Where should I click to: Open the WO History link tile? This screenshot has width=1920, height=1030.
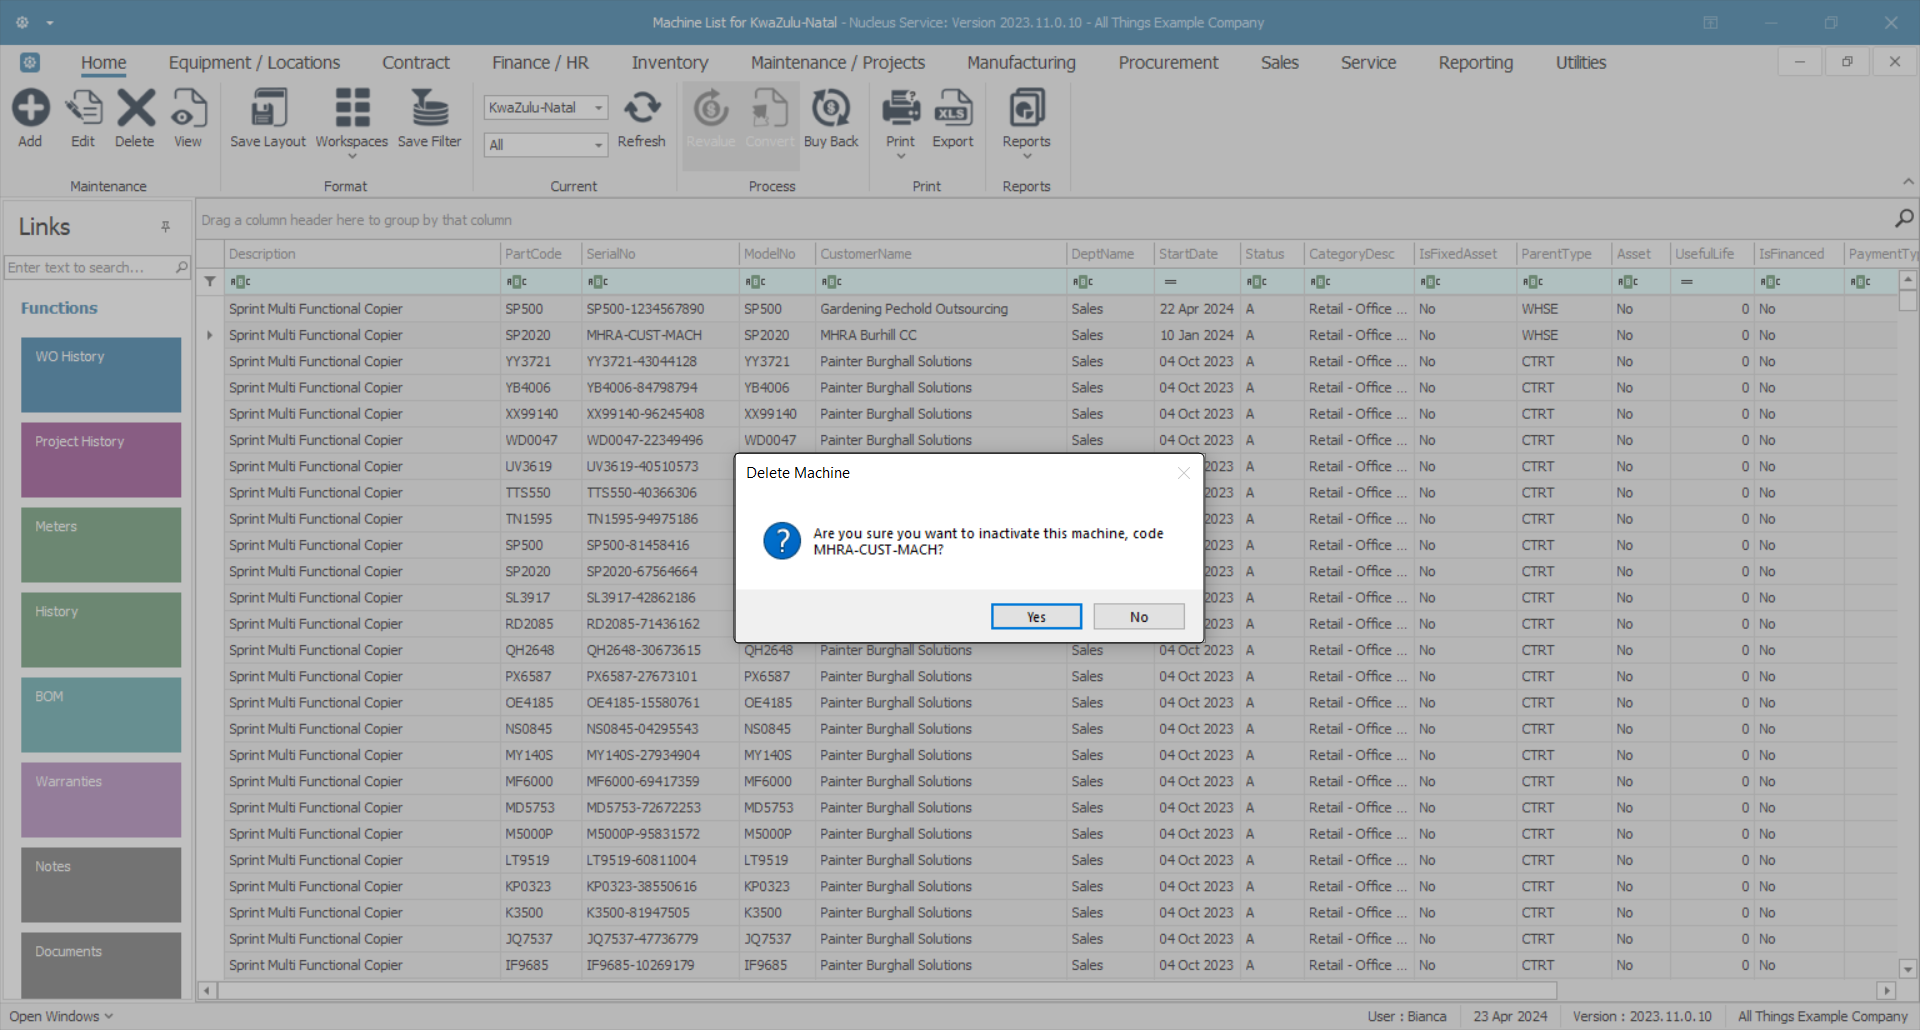click(x=101, y=375)
